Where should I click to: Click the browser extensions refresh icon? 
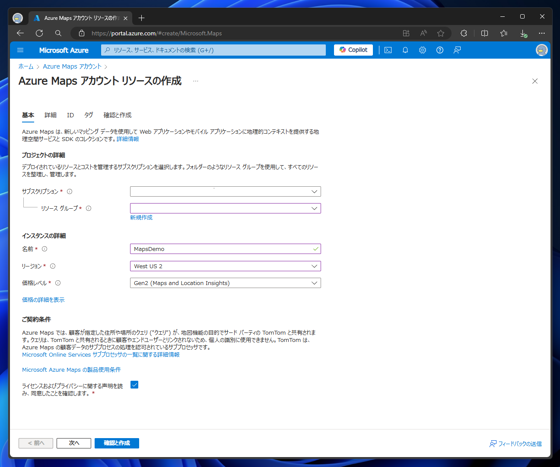coord(464,33)
